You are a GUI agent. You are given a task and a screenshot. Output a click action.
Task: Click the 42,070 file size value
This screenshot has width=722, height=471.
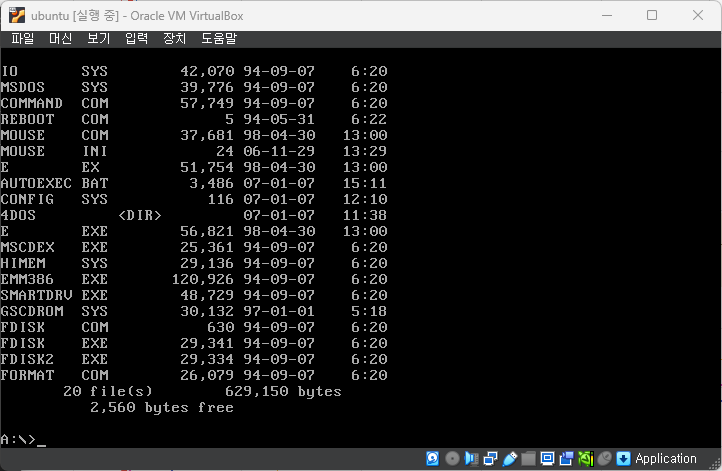point(207,71)
